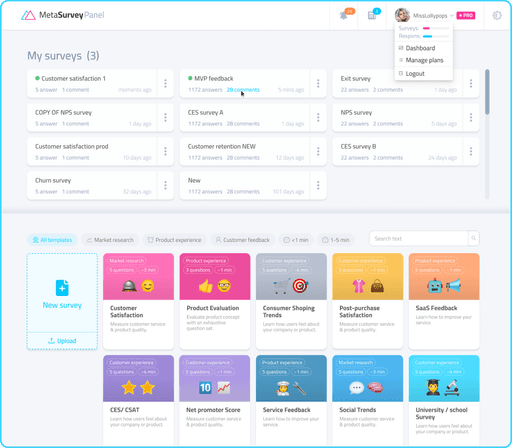The width and height of the screenshot is (512, 448).
Task: Select the Product experience filter tab
Action: click(174, 240)
